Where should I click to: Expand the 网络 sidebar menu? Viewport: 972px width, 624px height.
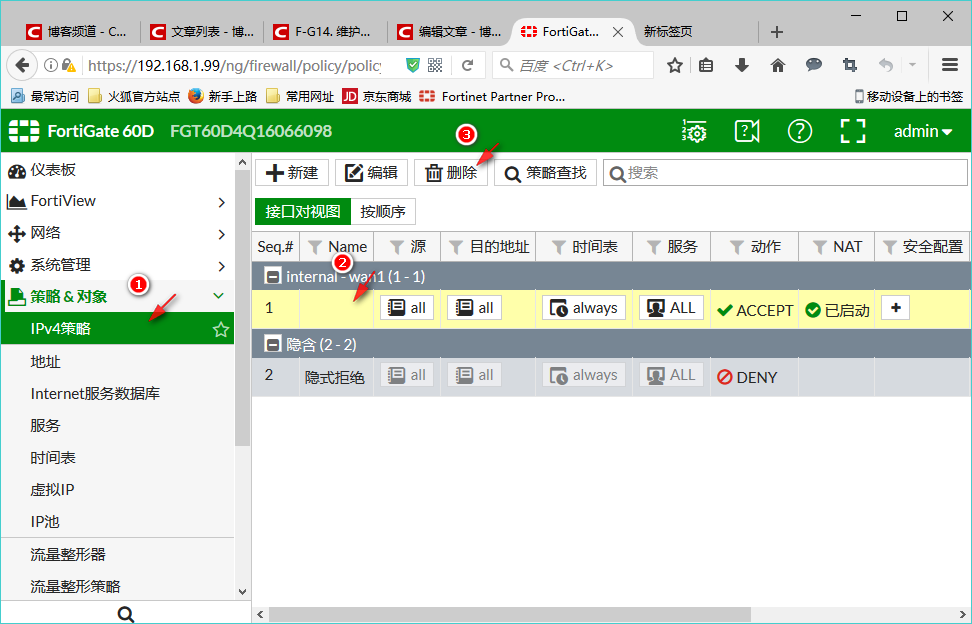point(222,234)
